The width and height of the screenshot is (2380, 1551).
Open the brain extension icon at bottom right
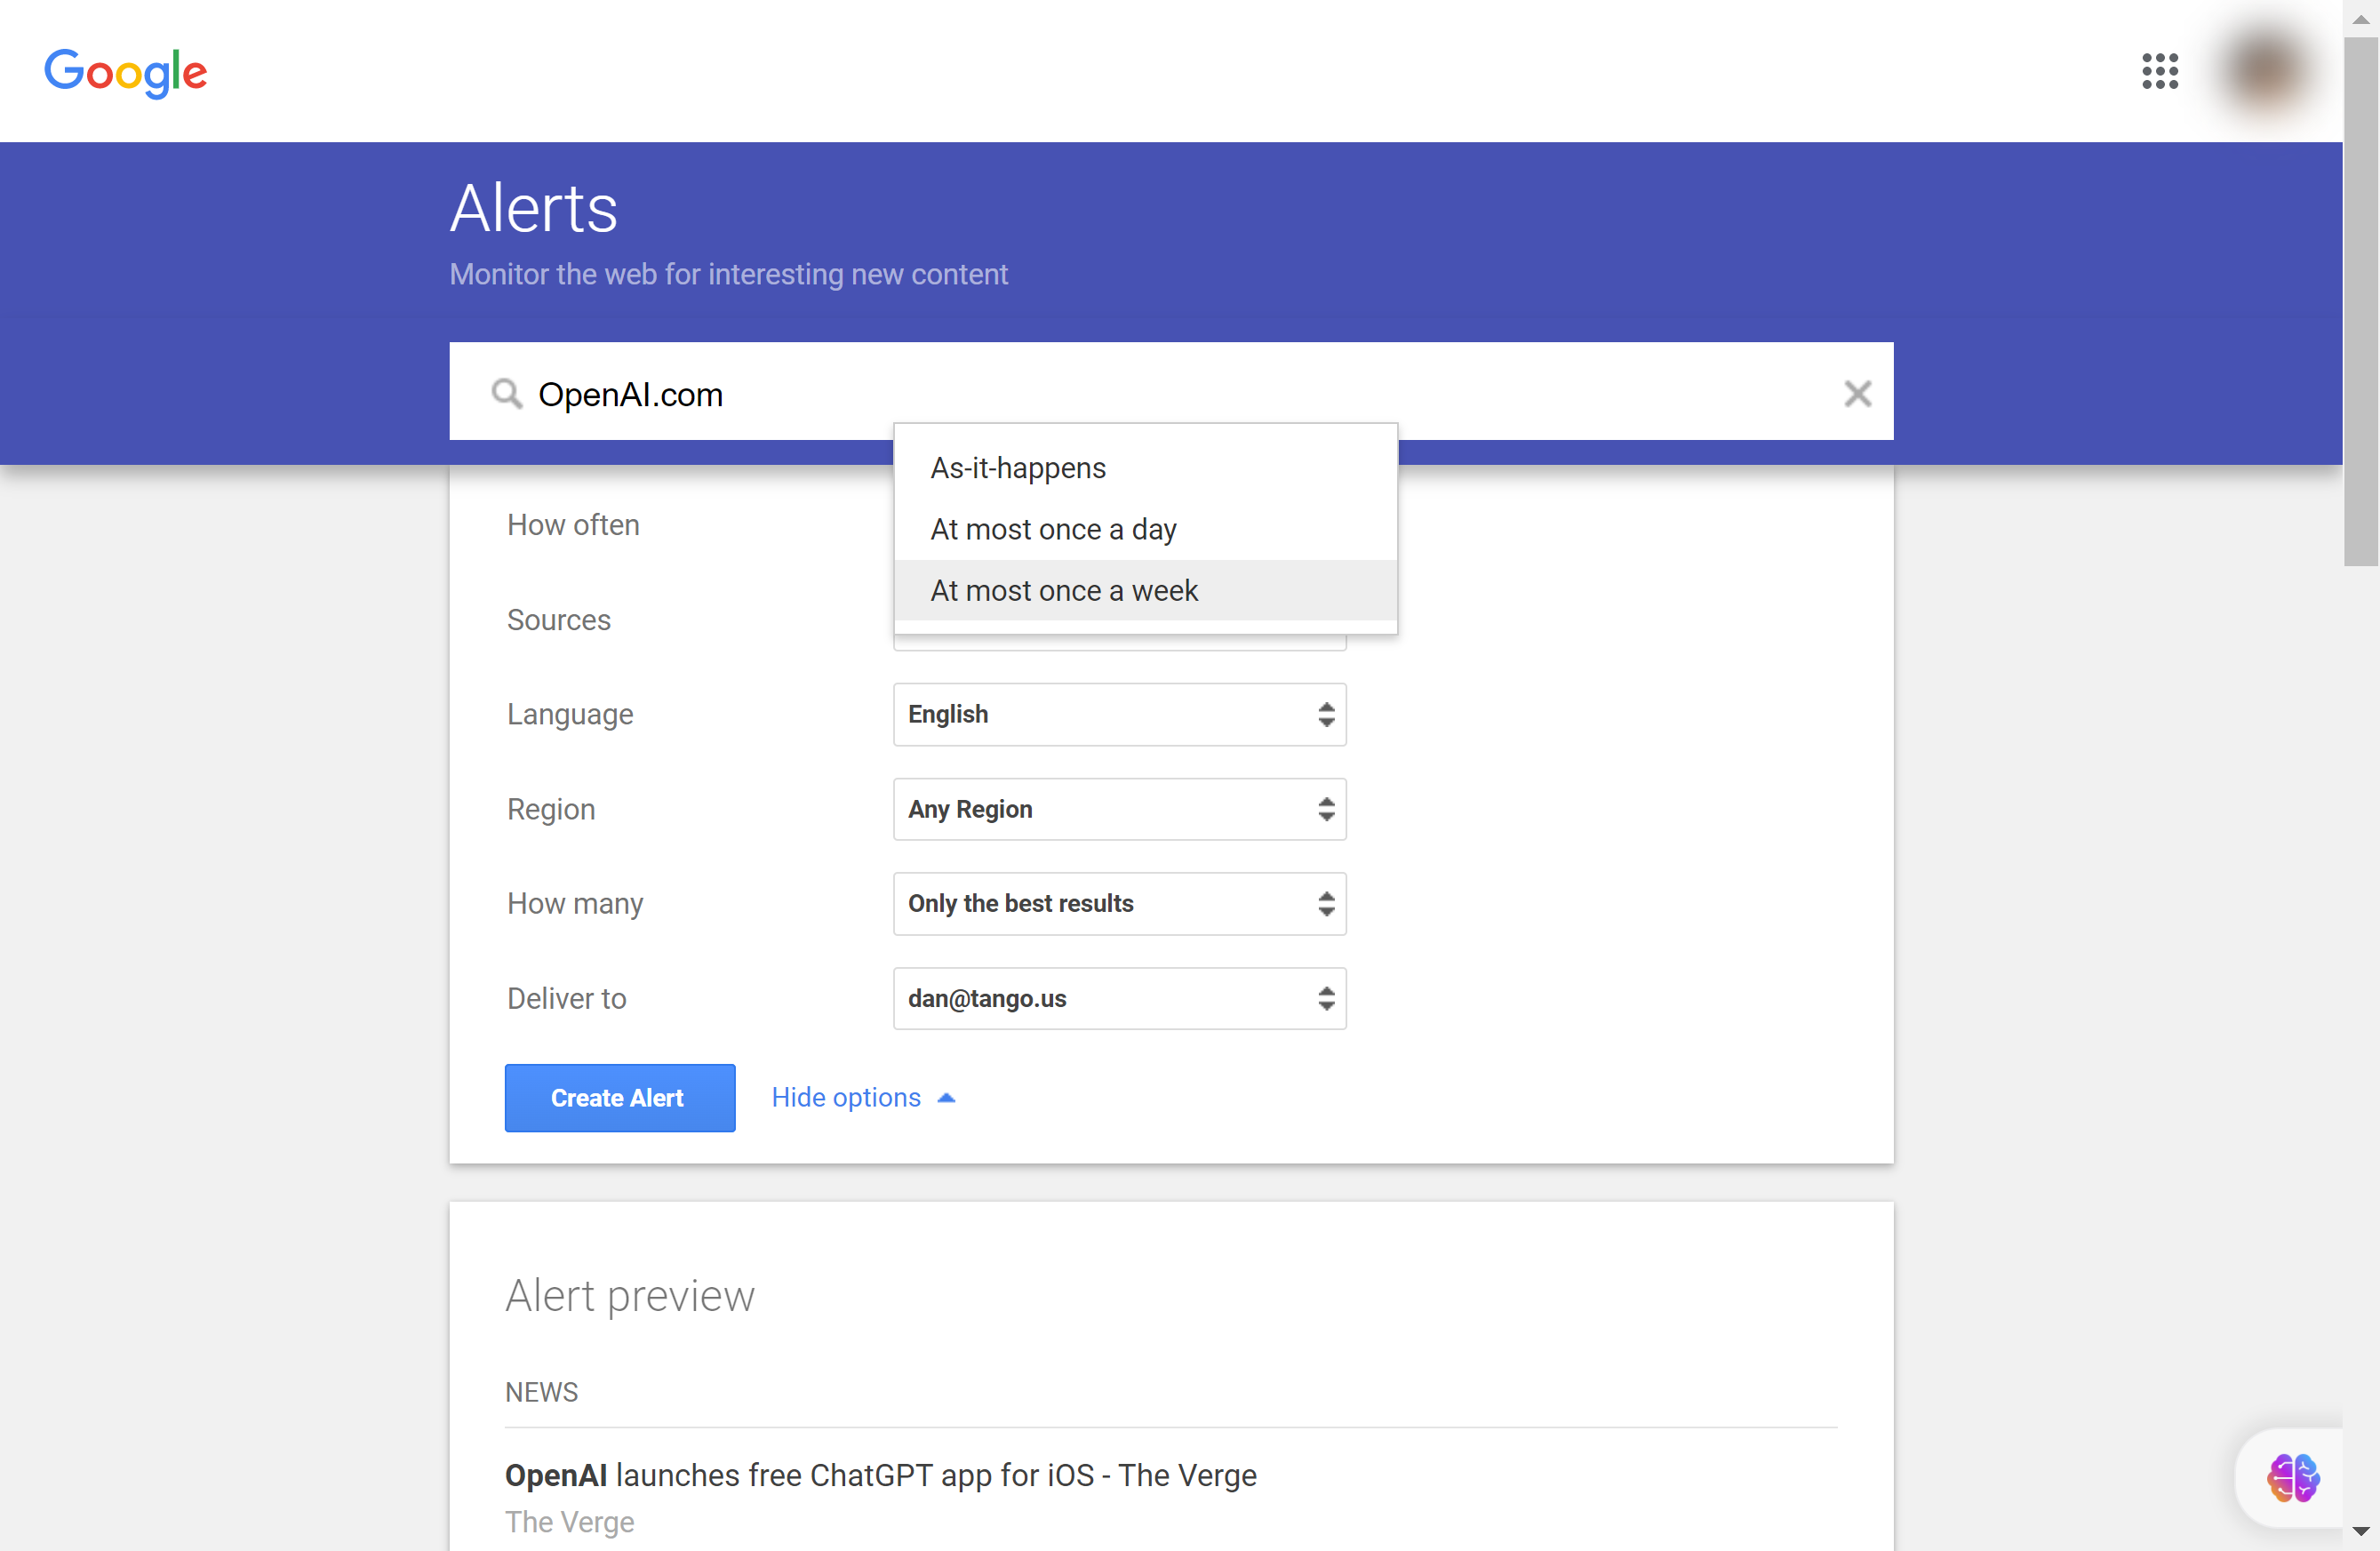pyautogui.click(x=2293, y=1477)
